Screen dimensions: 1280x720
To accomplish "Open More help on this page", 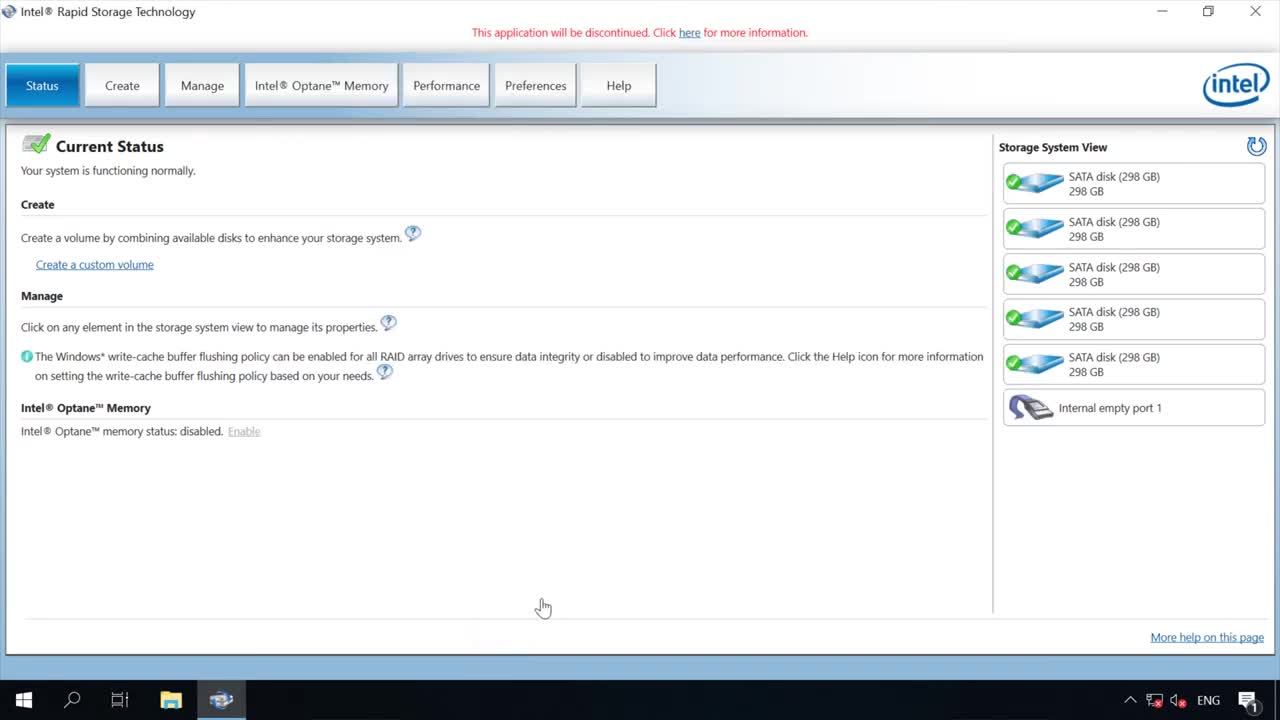I will tap(1207, 638).
